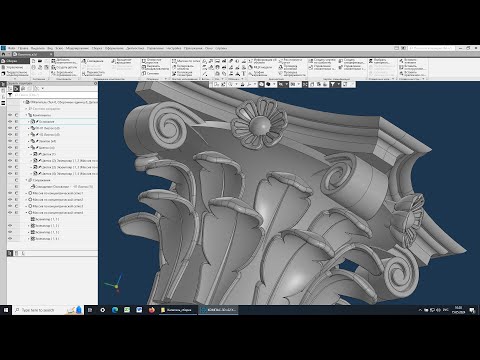Image resolution: width=480 pixels, height=360 pixels.
Task: Open the Сборка menu in menu bar
Action: click(x=97, y=48)
